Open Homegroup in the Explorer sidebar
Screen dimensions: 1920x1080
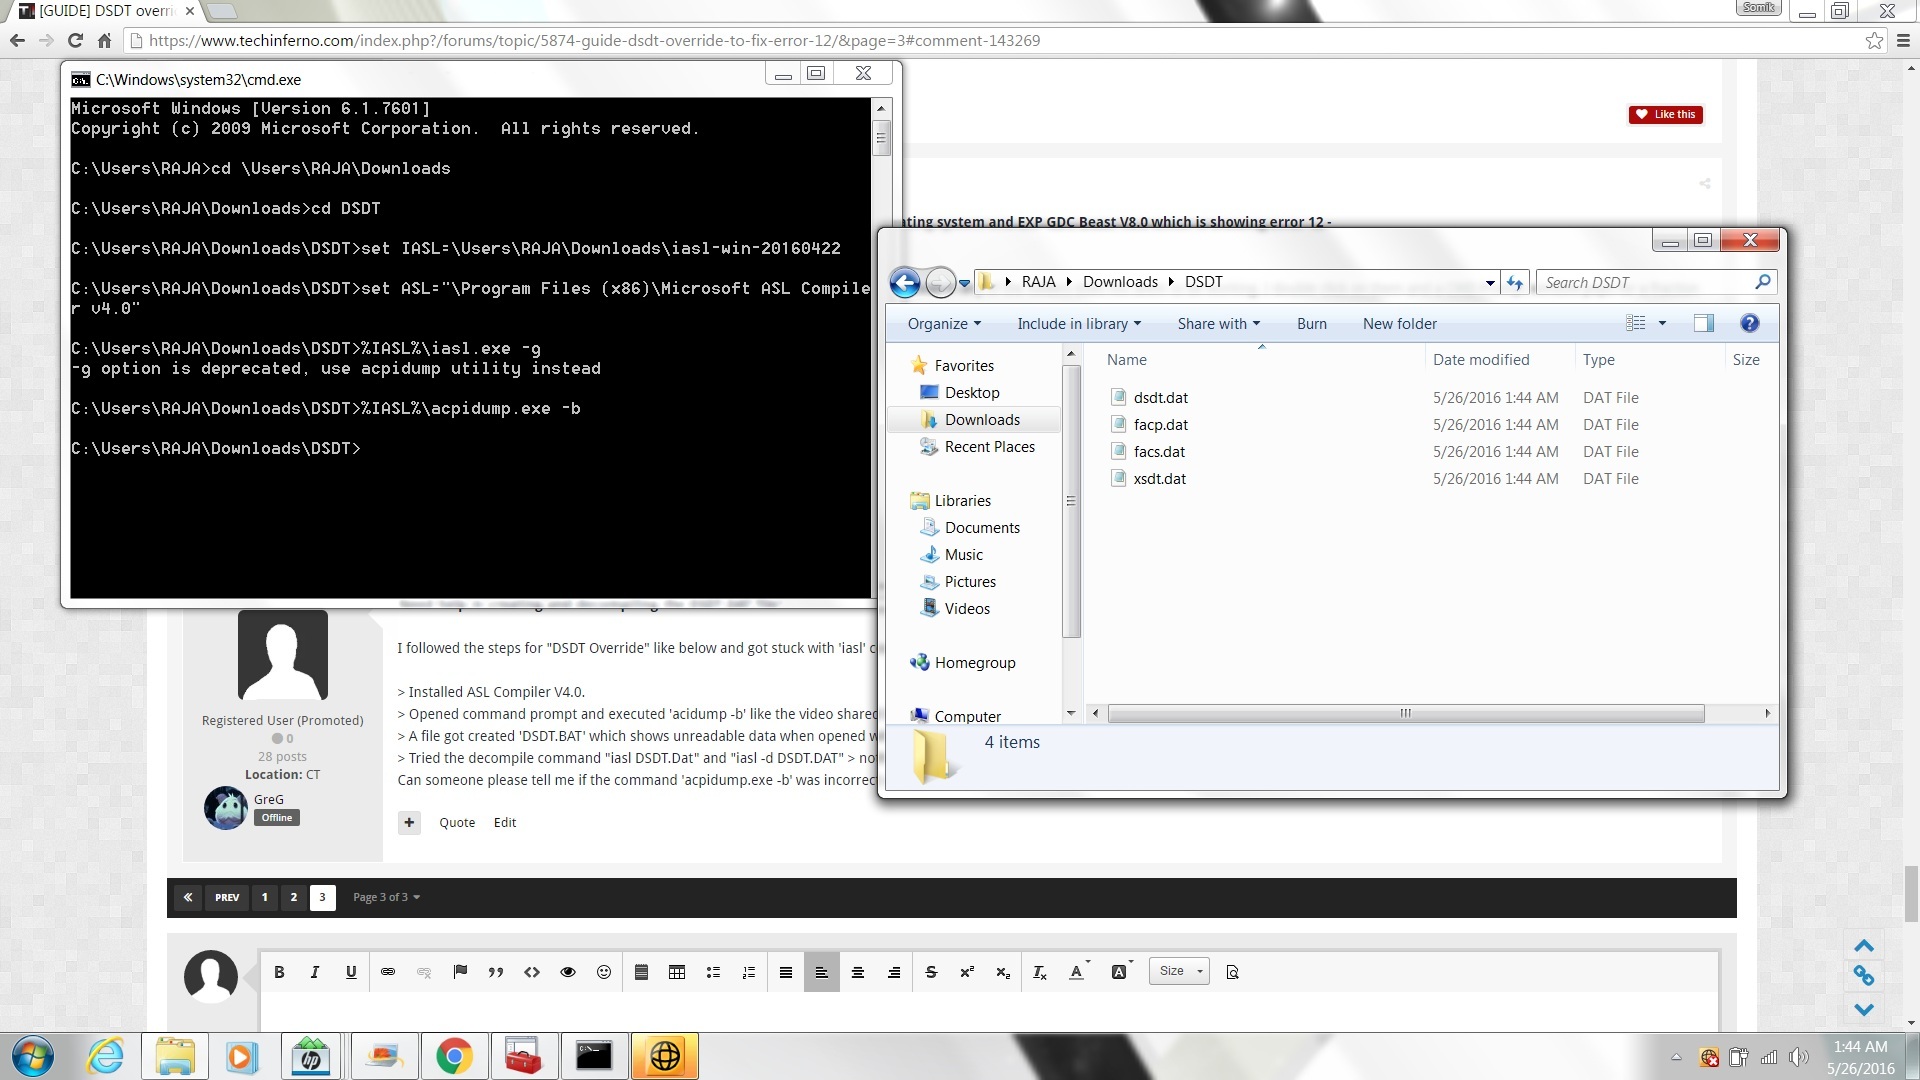pyautogui.click(x=974, y=663)
